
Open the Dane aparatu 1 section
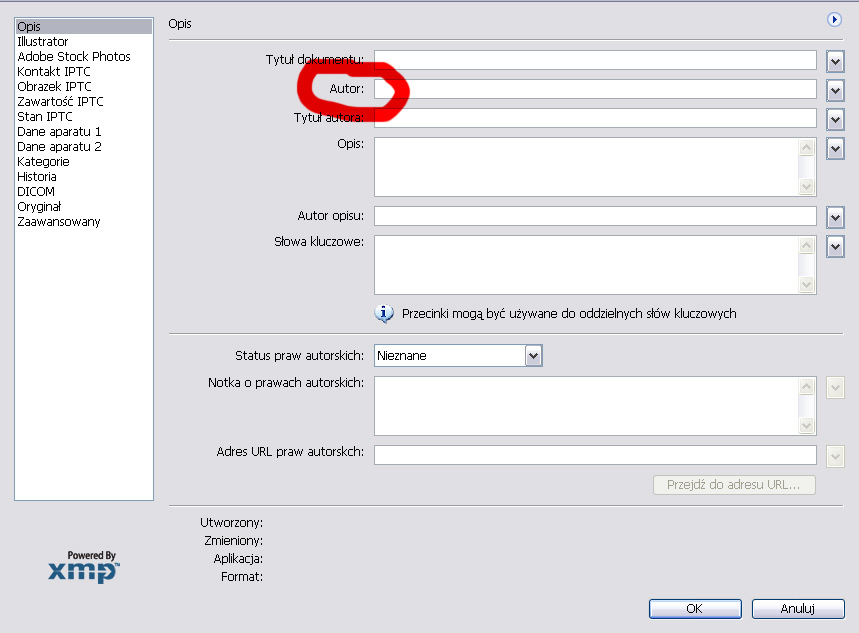click(x=59, y=132)
